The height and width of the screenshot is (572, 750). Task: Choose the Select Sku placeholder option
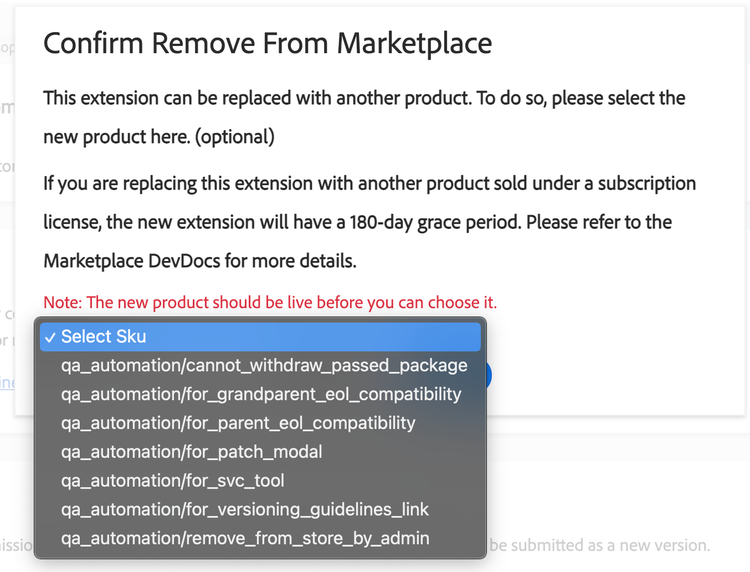click(103, 337)
